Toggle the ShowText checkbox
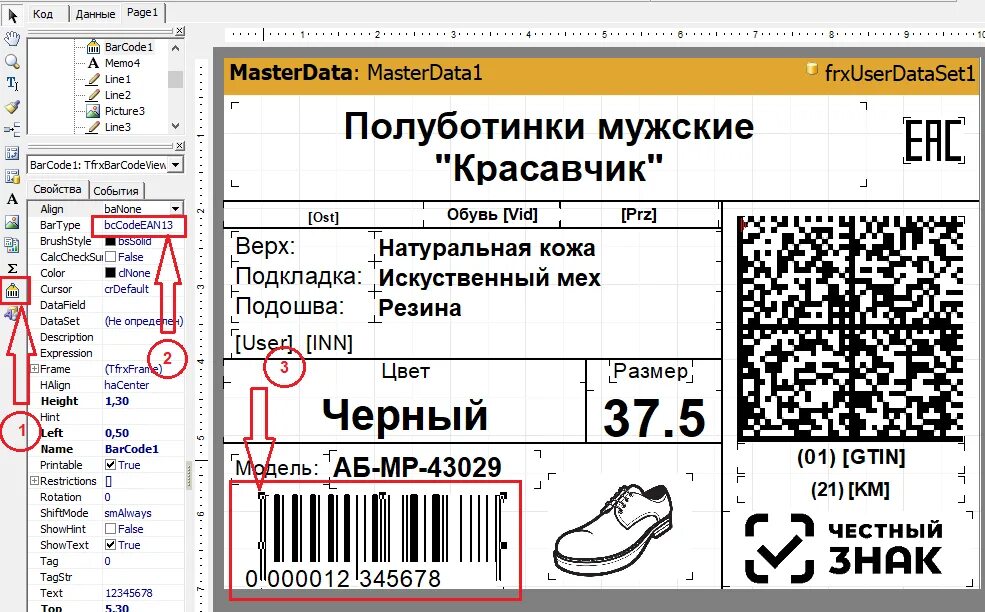This screenshot has width=985, height=612. click(111, 545)
